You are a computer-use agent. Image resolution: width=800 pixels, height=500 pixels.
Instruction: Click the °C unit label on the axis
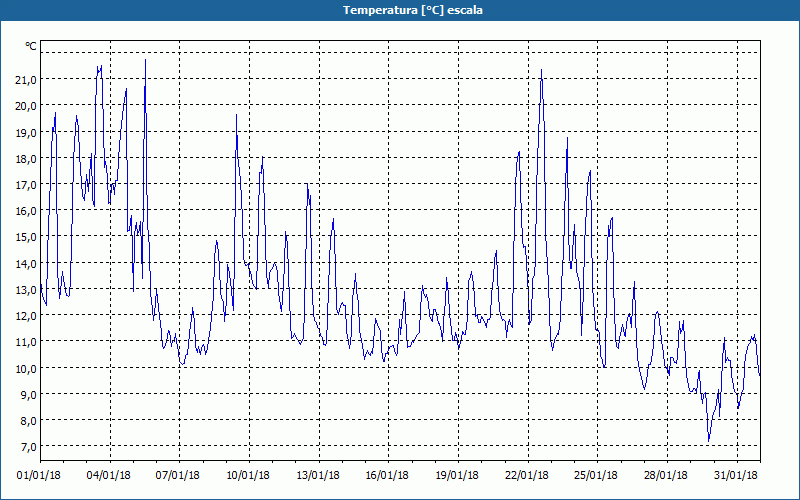click(x=31, y=46)
